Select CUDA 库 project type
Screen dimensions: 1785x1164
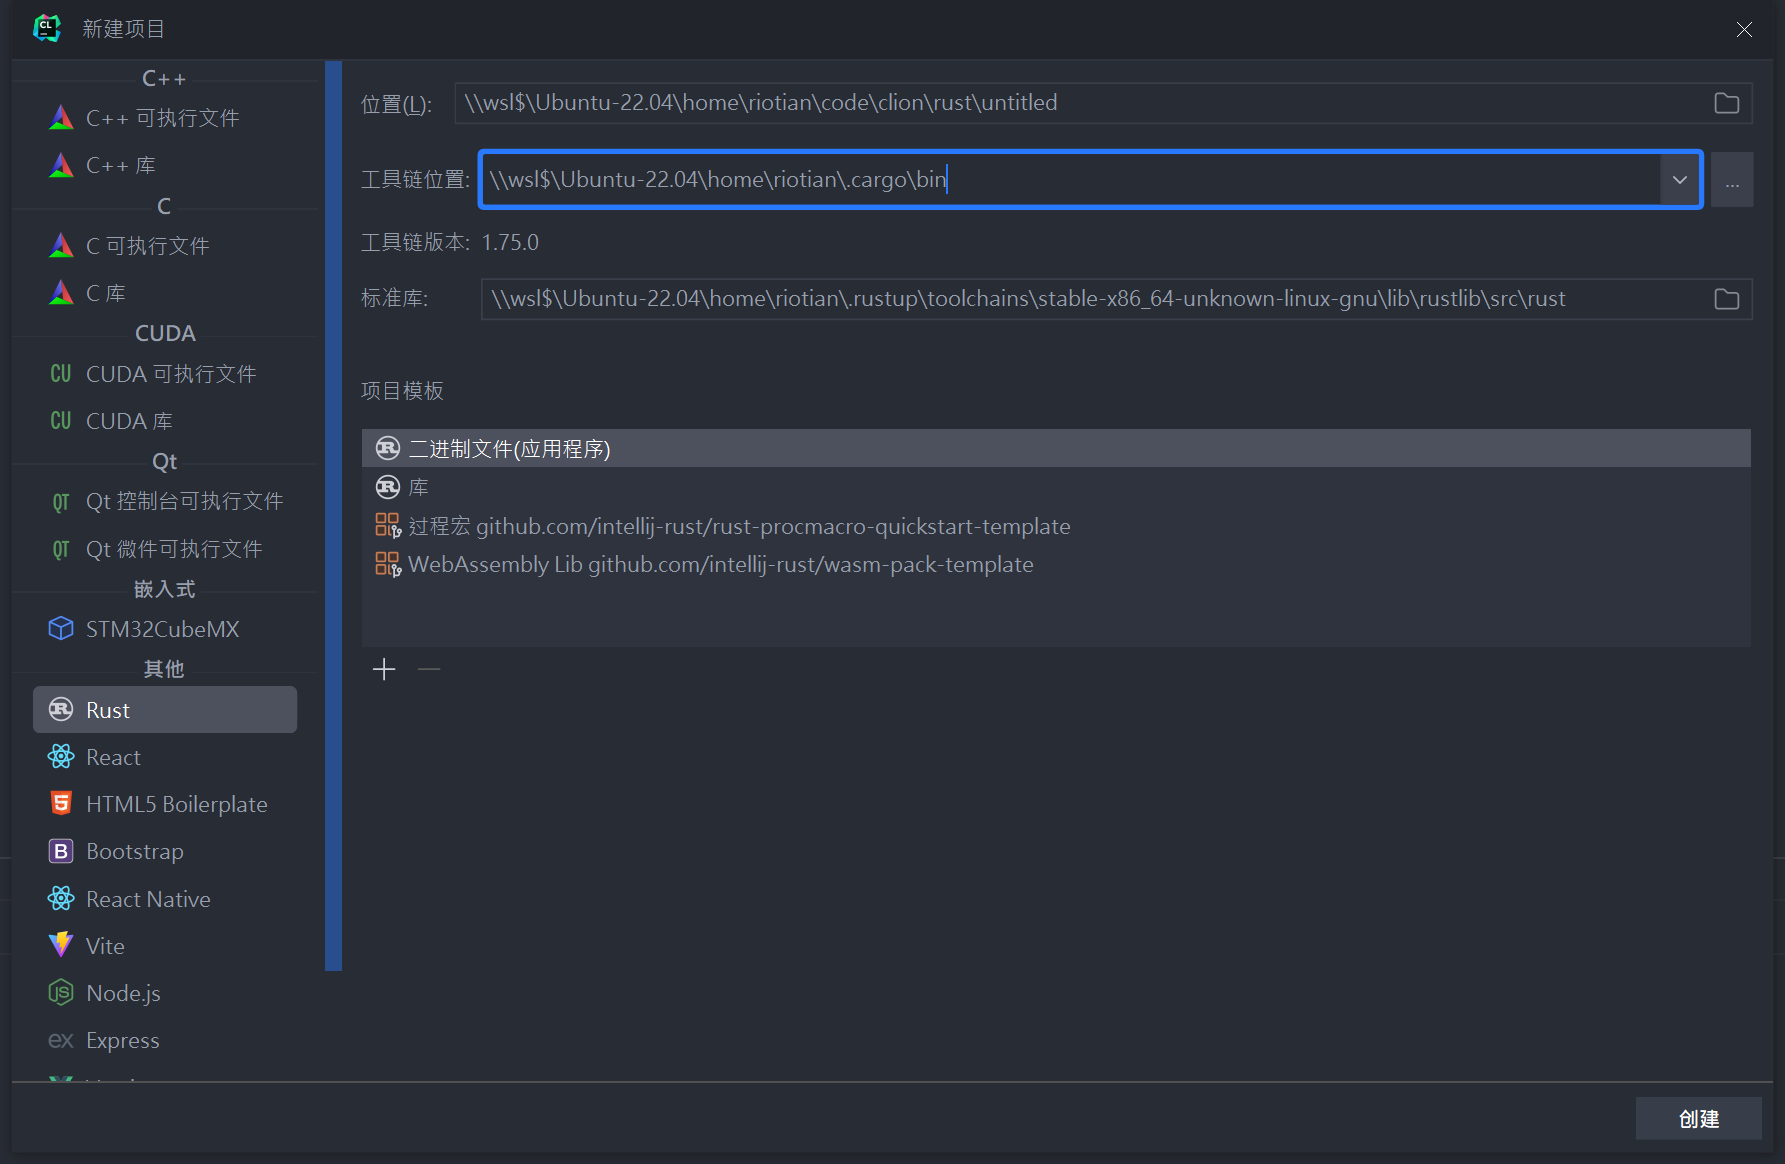165,421
